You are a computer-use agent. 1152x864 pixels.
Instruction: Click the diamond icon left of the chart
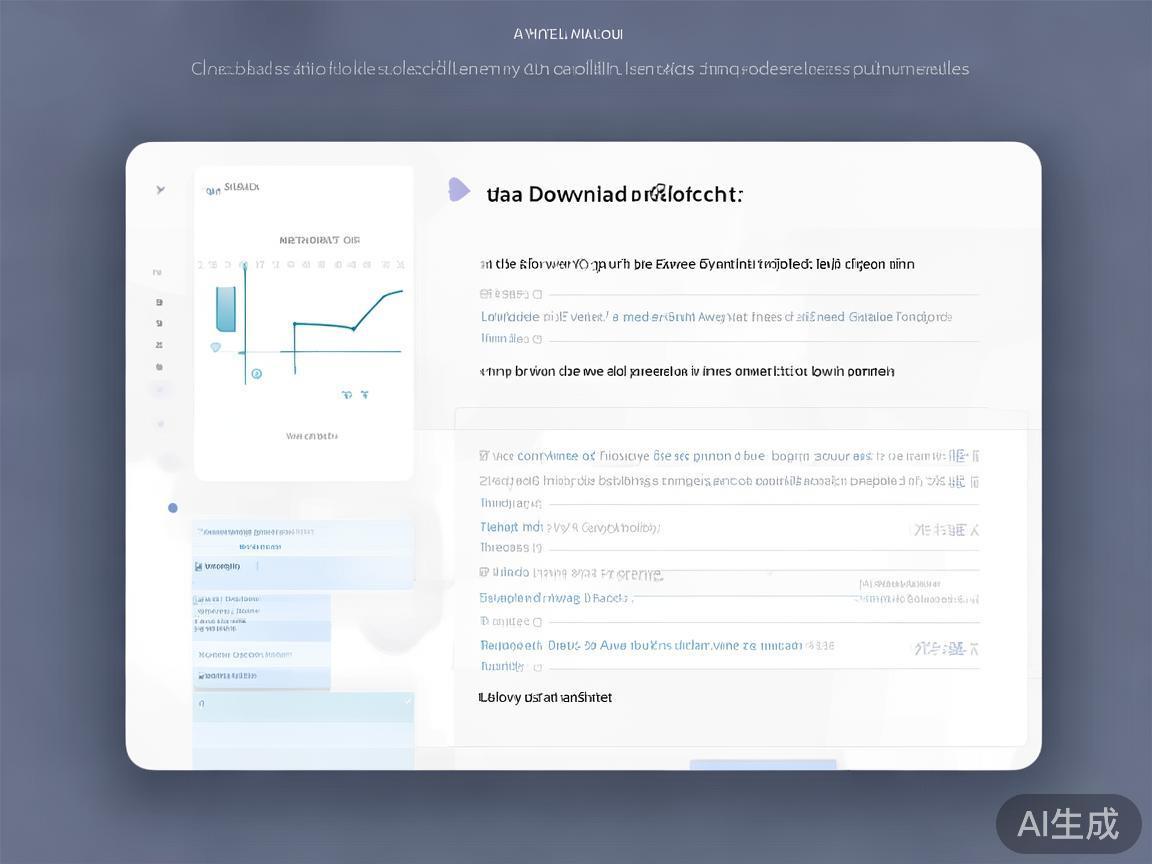215,347
